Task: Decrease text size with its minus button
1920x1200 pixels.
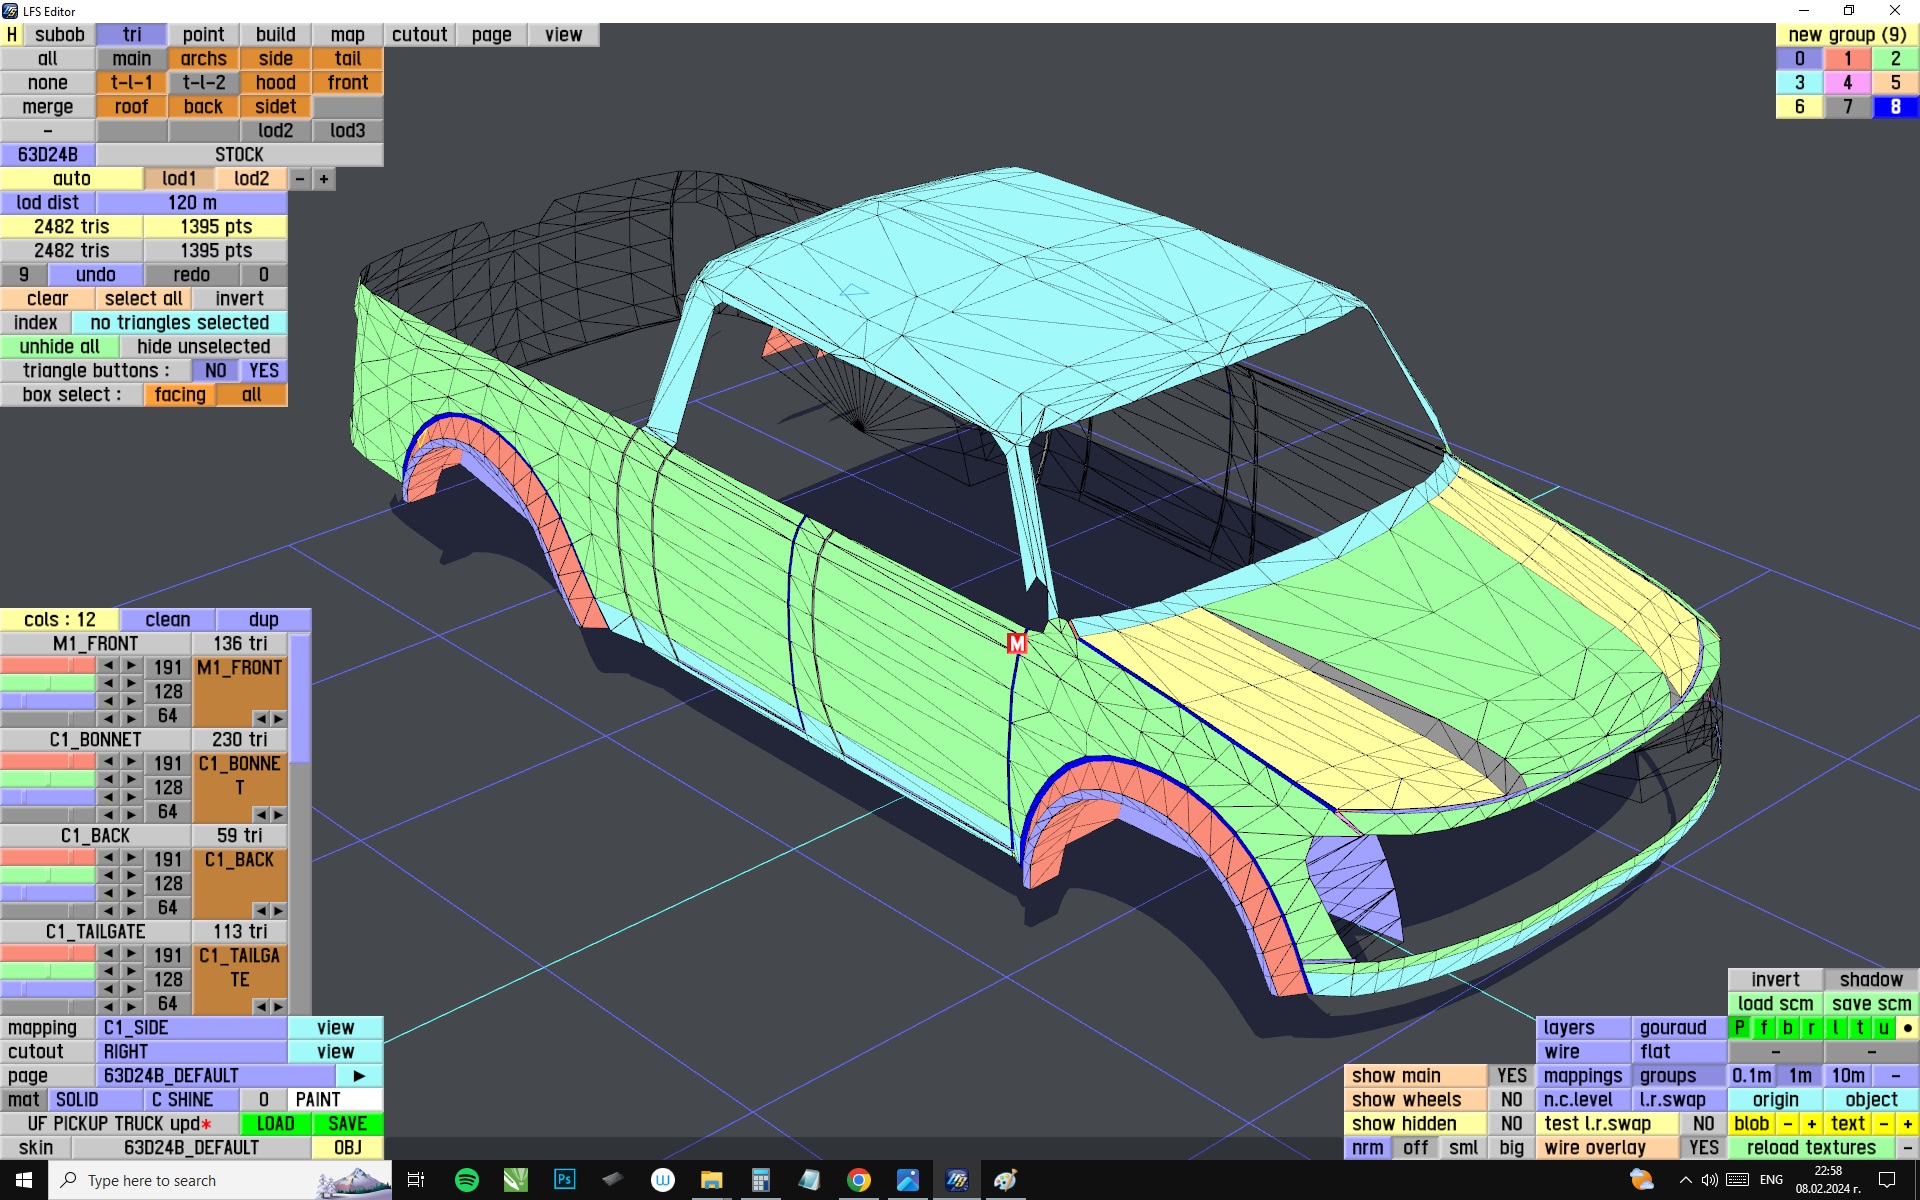Action: (x=1883, y=1124)
